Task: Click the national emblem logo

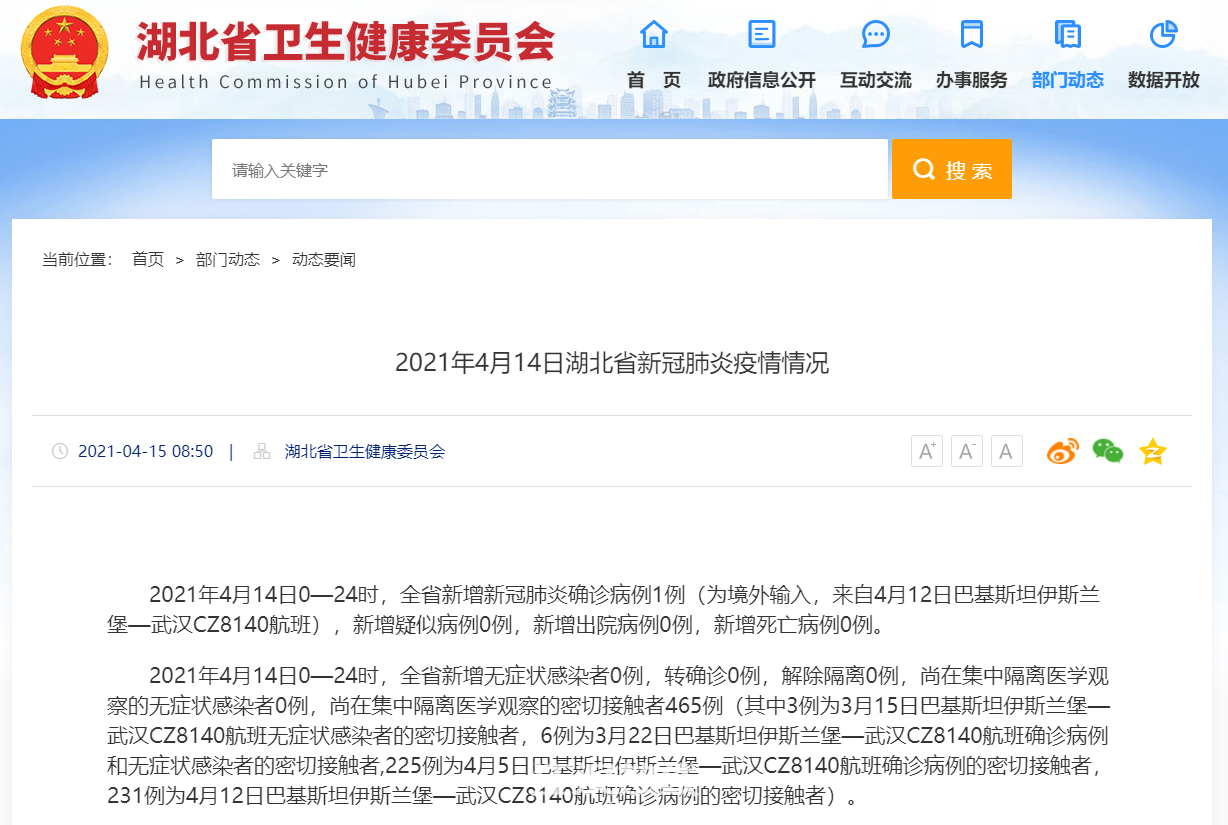Action: coord(65,53)
